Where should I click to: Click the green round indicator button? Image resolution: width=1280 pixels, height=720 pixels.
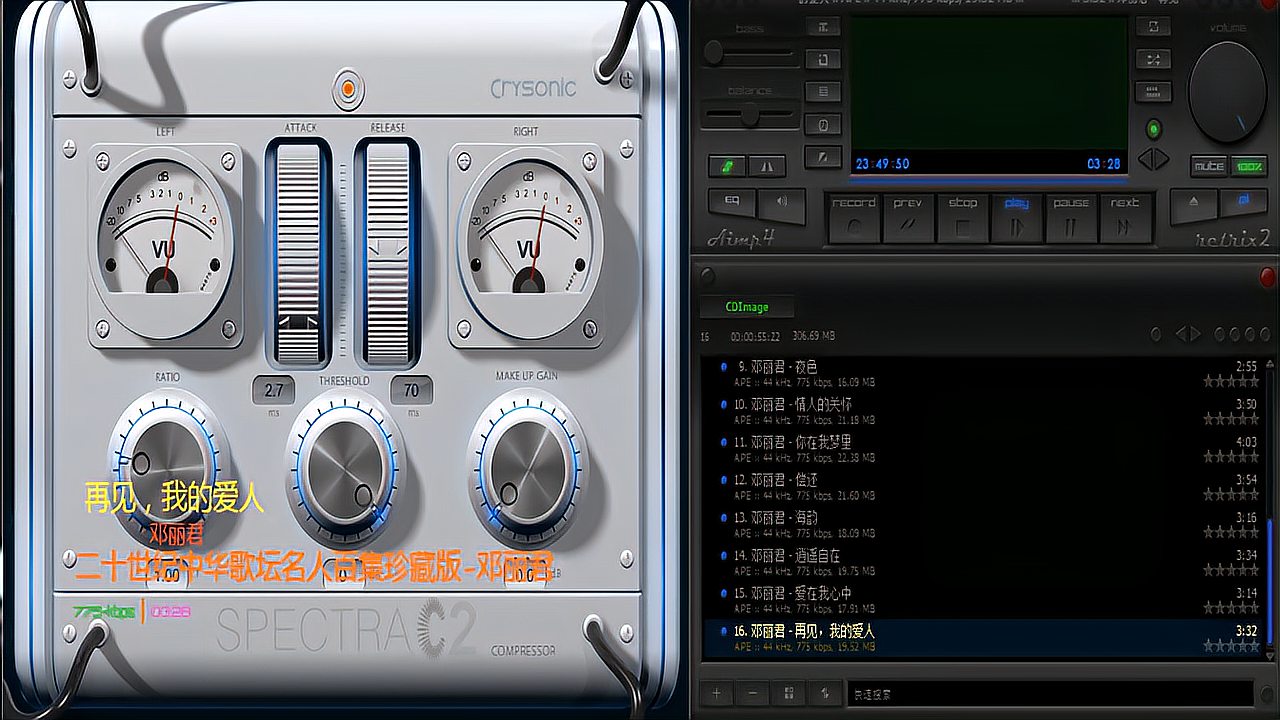(1153, 129)
